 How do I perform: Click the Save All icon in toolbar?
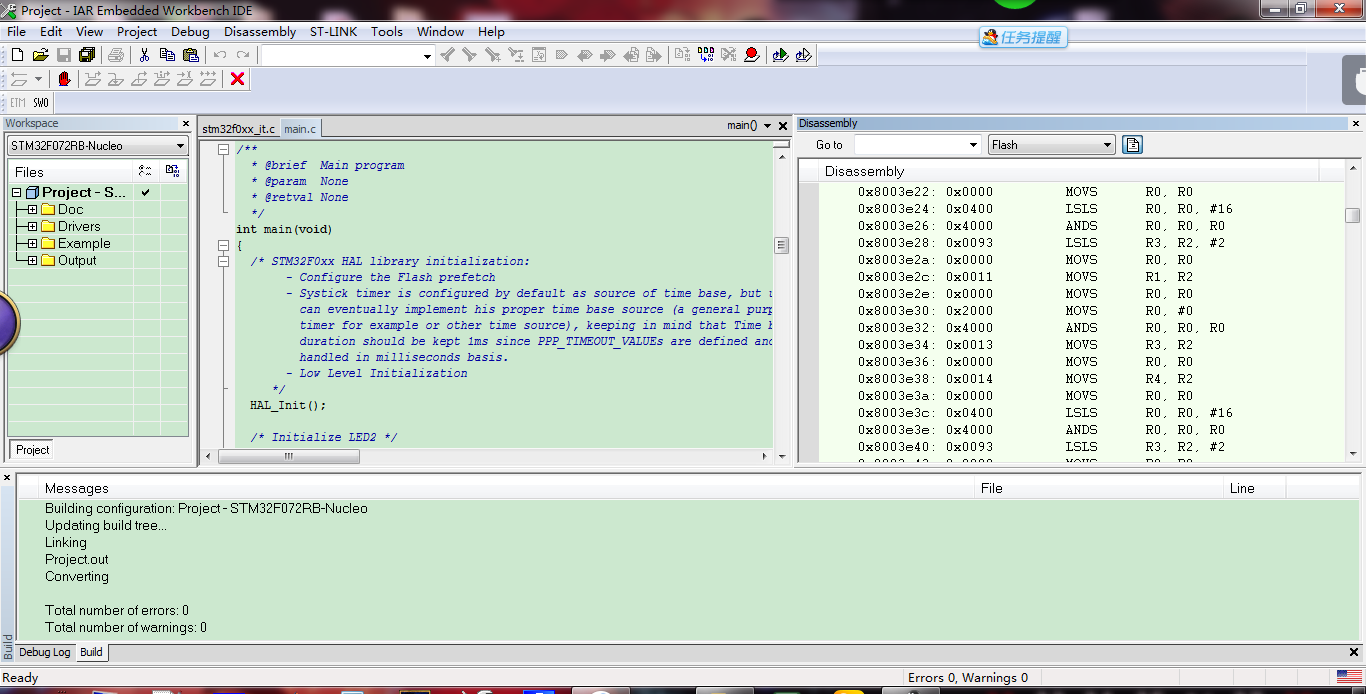tap(87, 55)
